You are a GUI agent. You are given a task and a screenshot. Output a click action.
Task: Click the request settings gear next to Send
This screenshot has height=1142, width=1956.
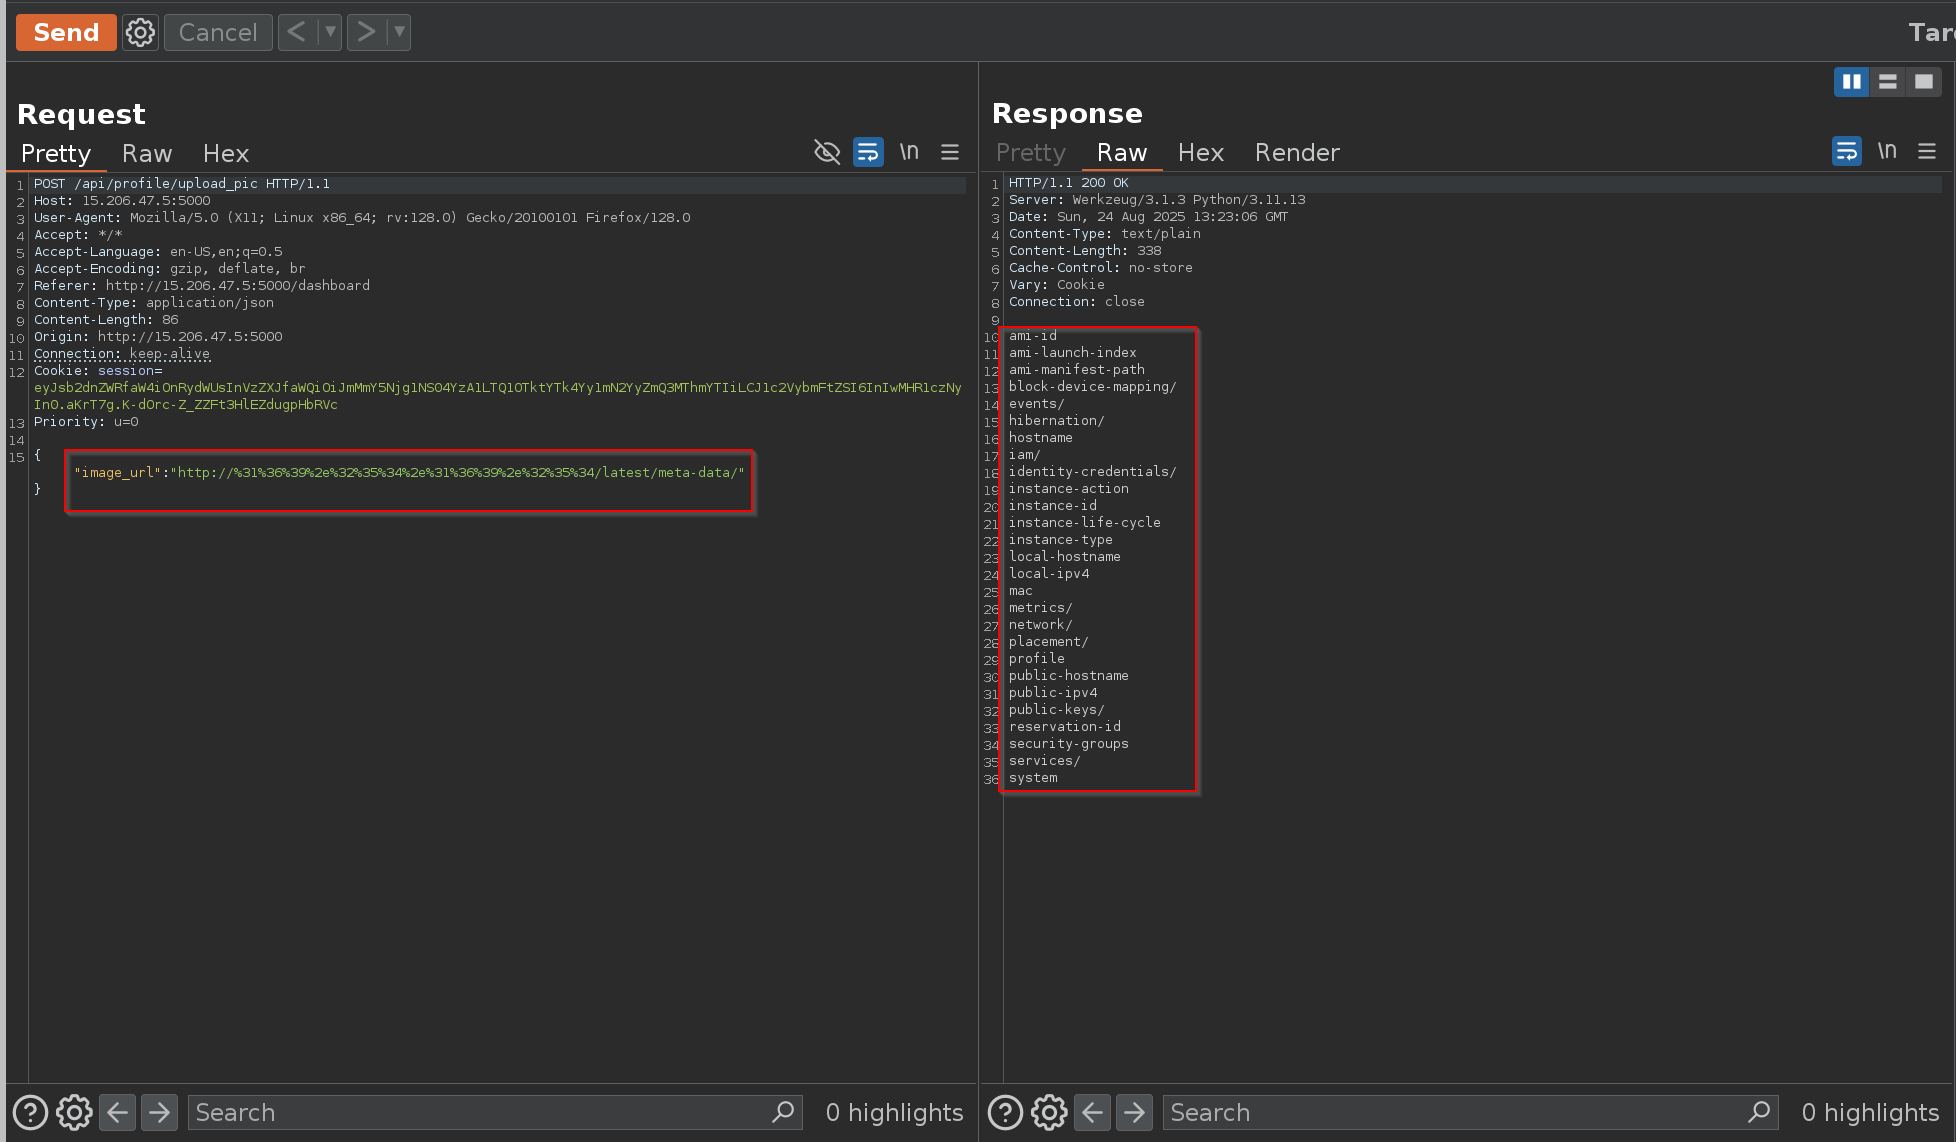140,33
